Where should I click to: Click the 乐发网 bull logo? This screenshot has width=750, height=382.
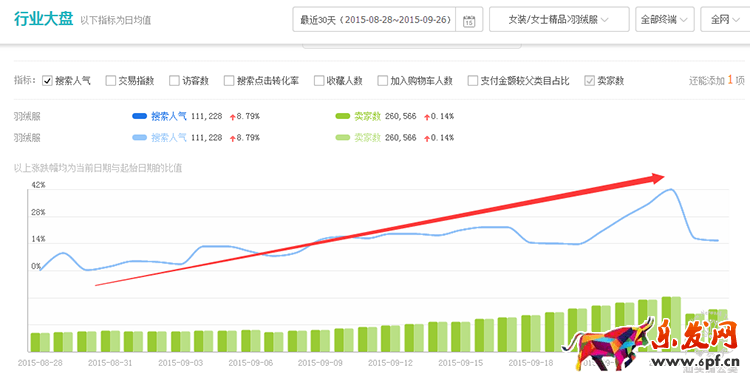click(608, 343)
